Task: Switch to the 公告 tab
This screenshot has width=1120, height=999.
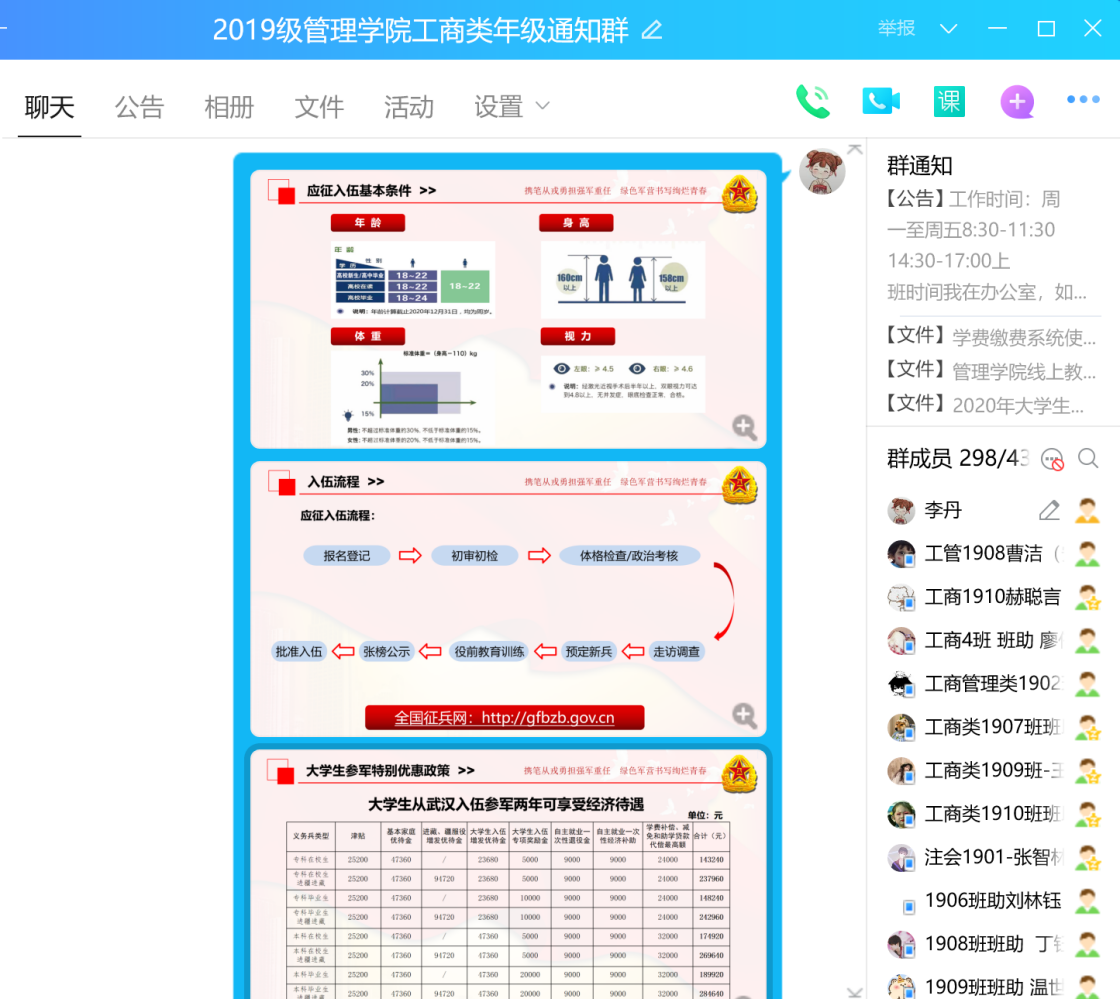Action: click(139, 107)
